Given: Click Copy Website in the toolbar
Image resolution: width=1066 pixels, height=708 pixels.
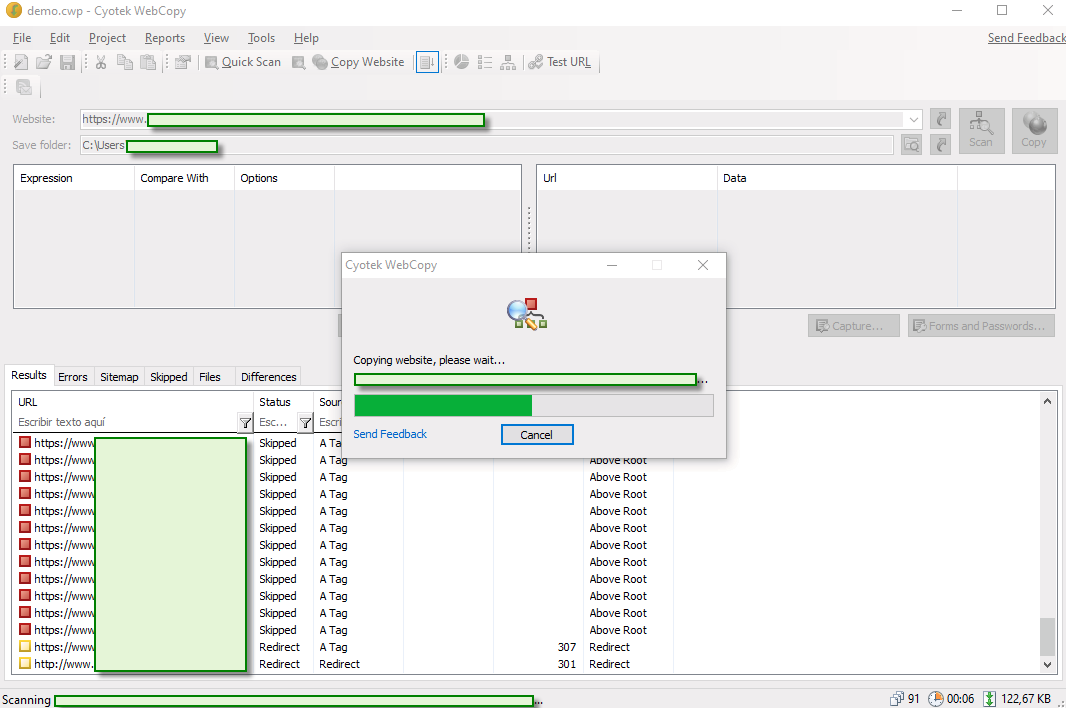Looking at the screenshot, I should tap(358, 63).
